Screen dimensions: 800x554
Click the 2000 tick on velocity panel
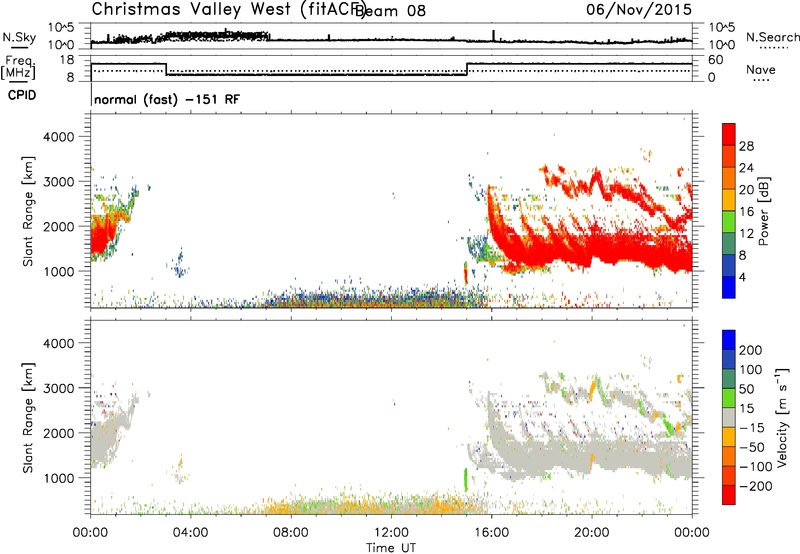pos(59,433)
